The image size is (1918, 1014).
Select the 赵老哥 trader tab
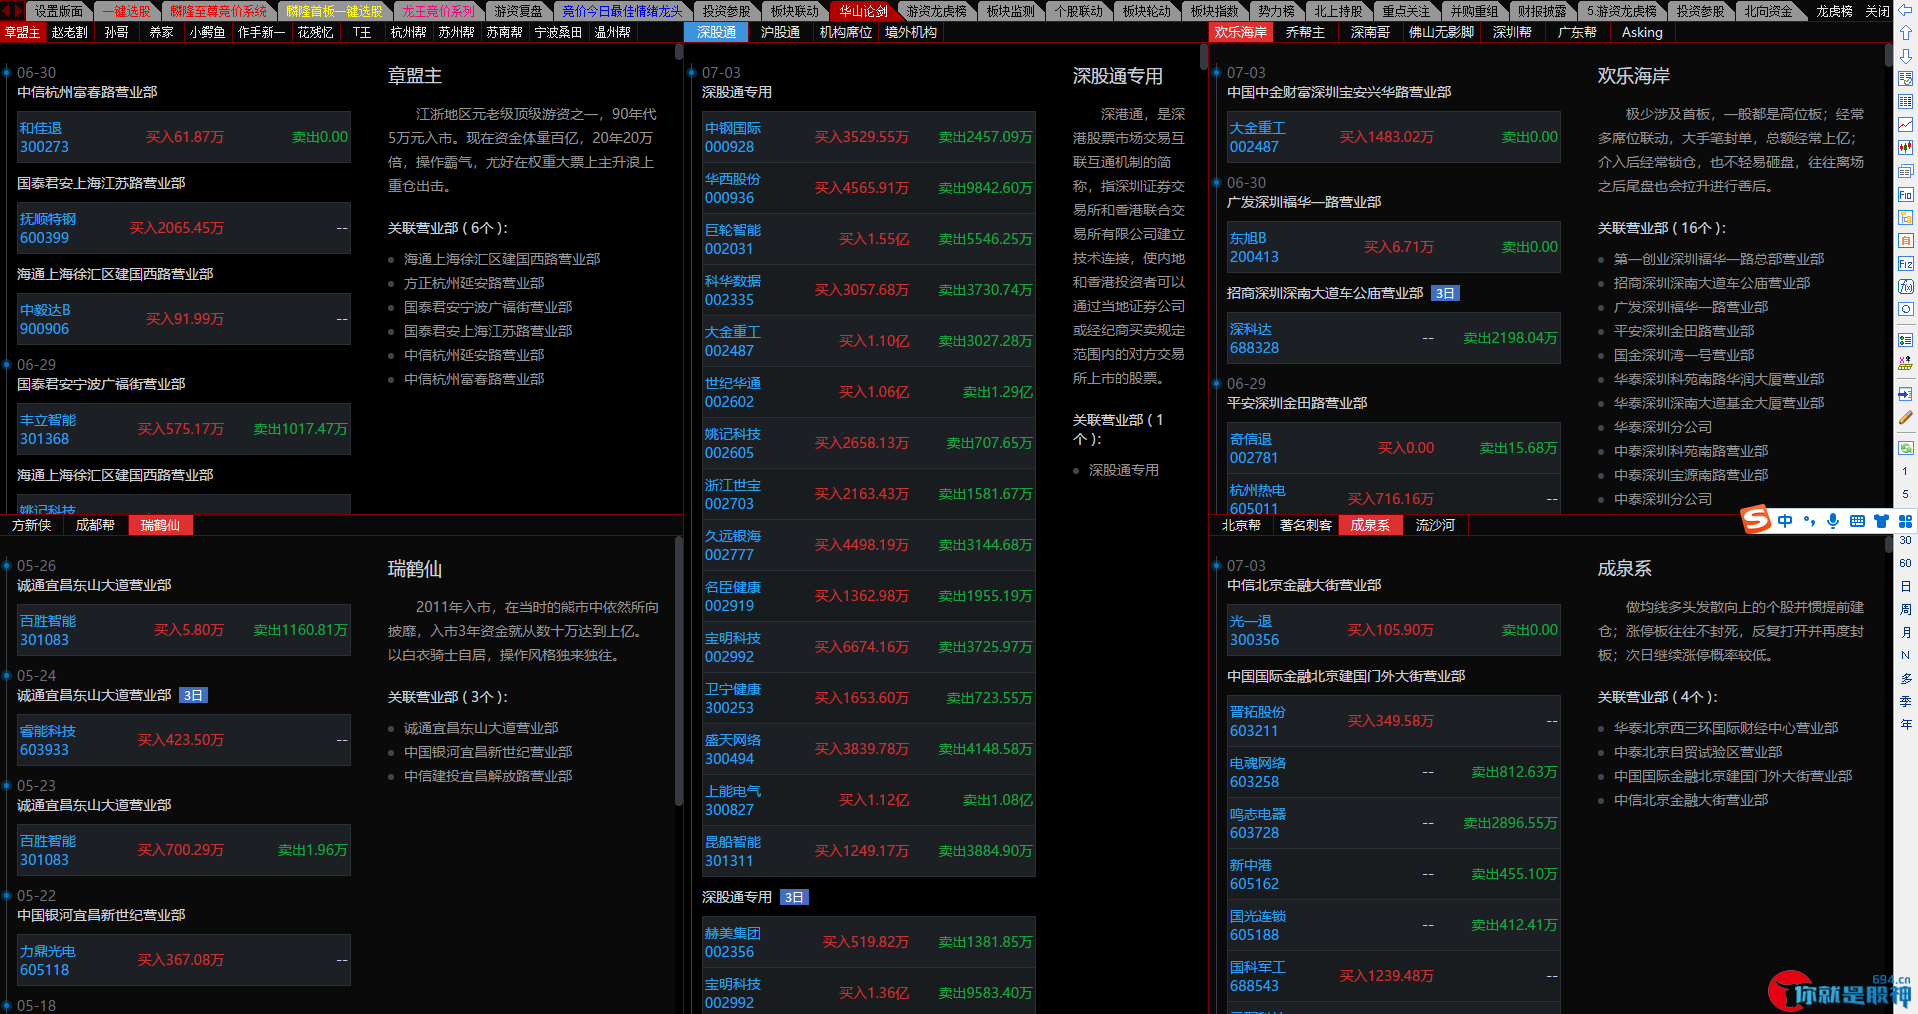pos(70,32)
